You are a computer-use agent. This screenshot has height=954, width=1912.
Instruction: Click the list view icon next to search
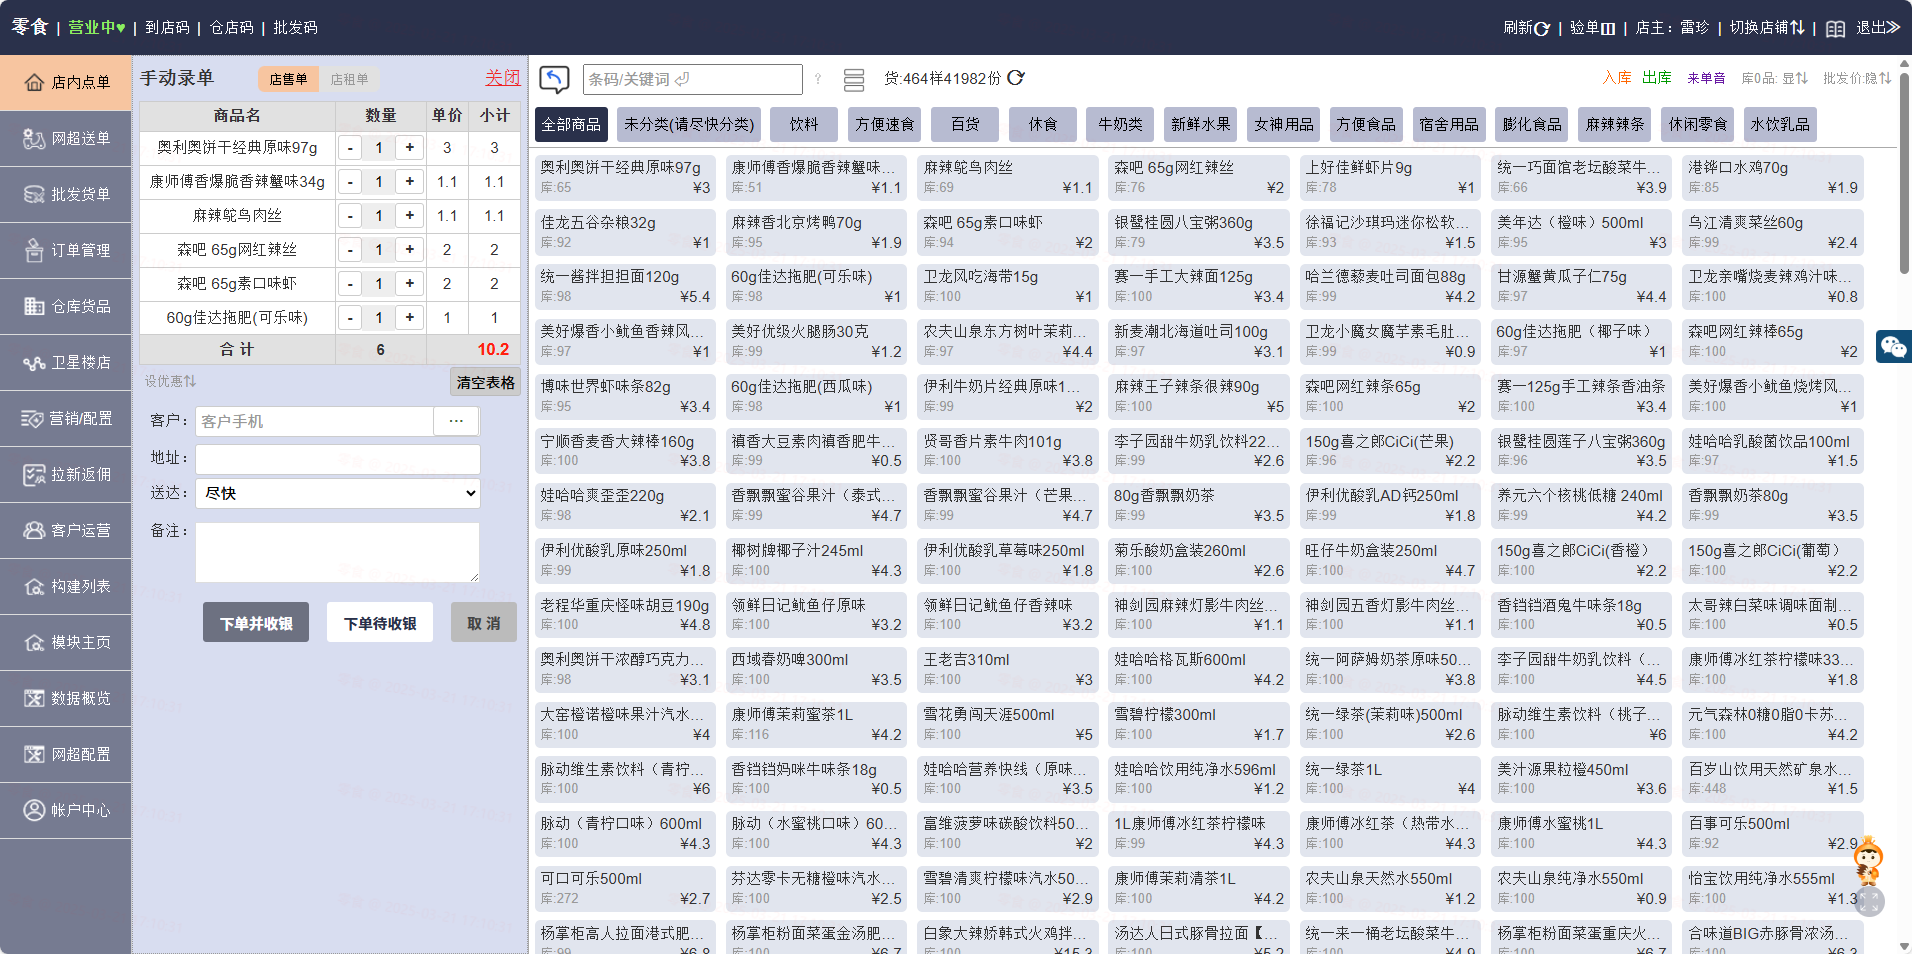pyautogui.click(x=854, y=79)
